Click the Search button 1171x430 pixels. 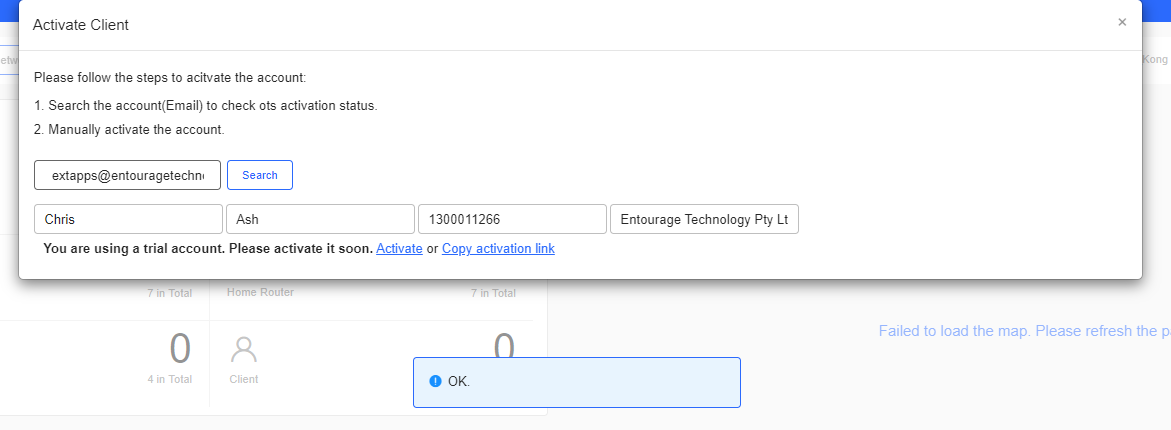point(260,175)
